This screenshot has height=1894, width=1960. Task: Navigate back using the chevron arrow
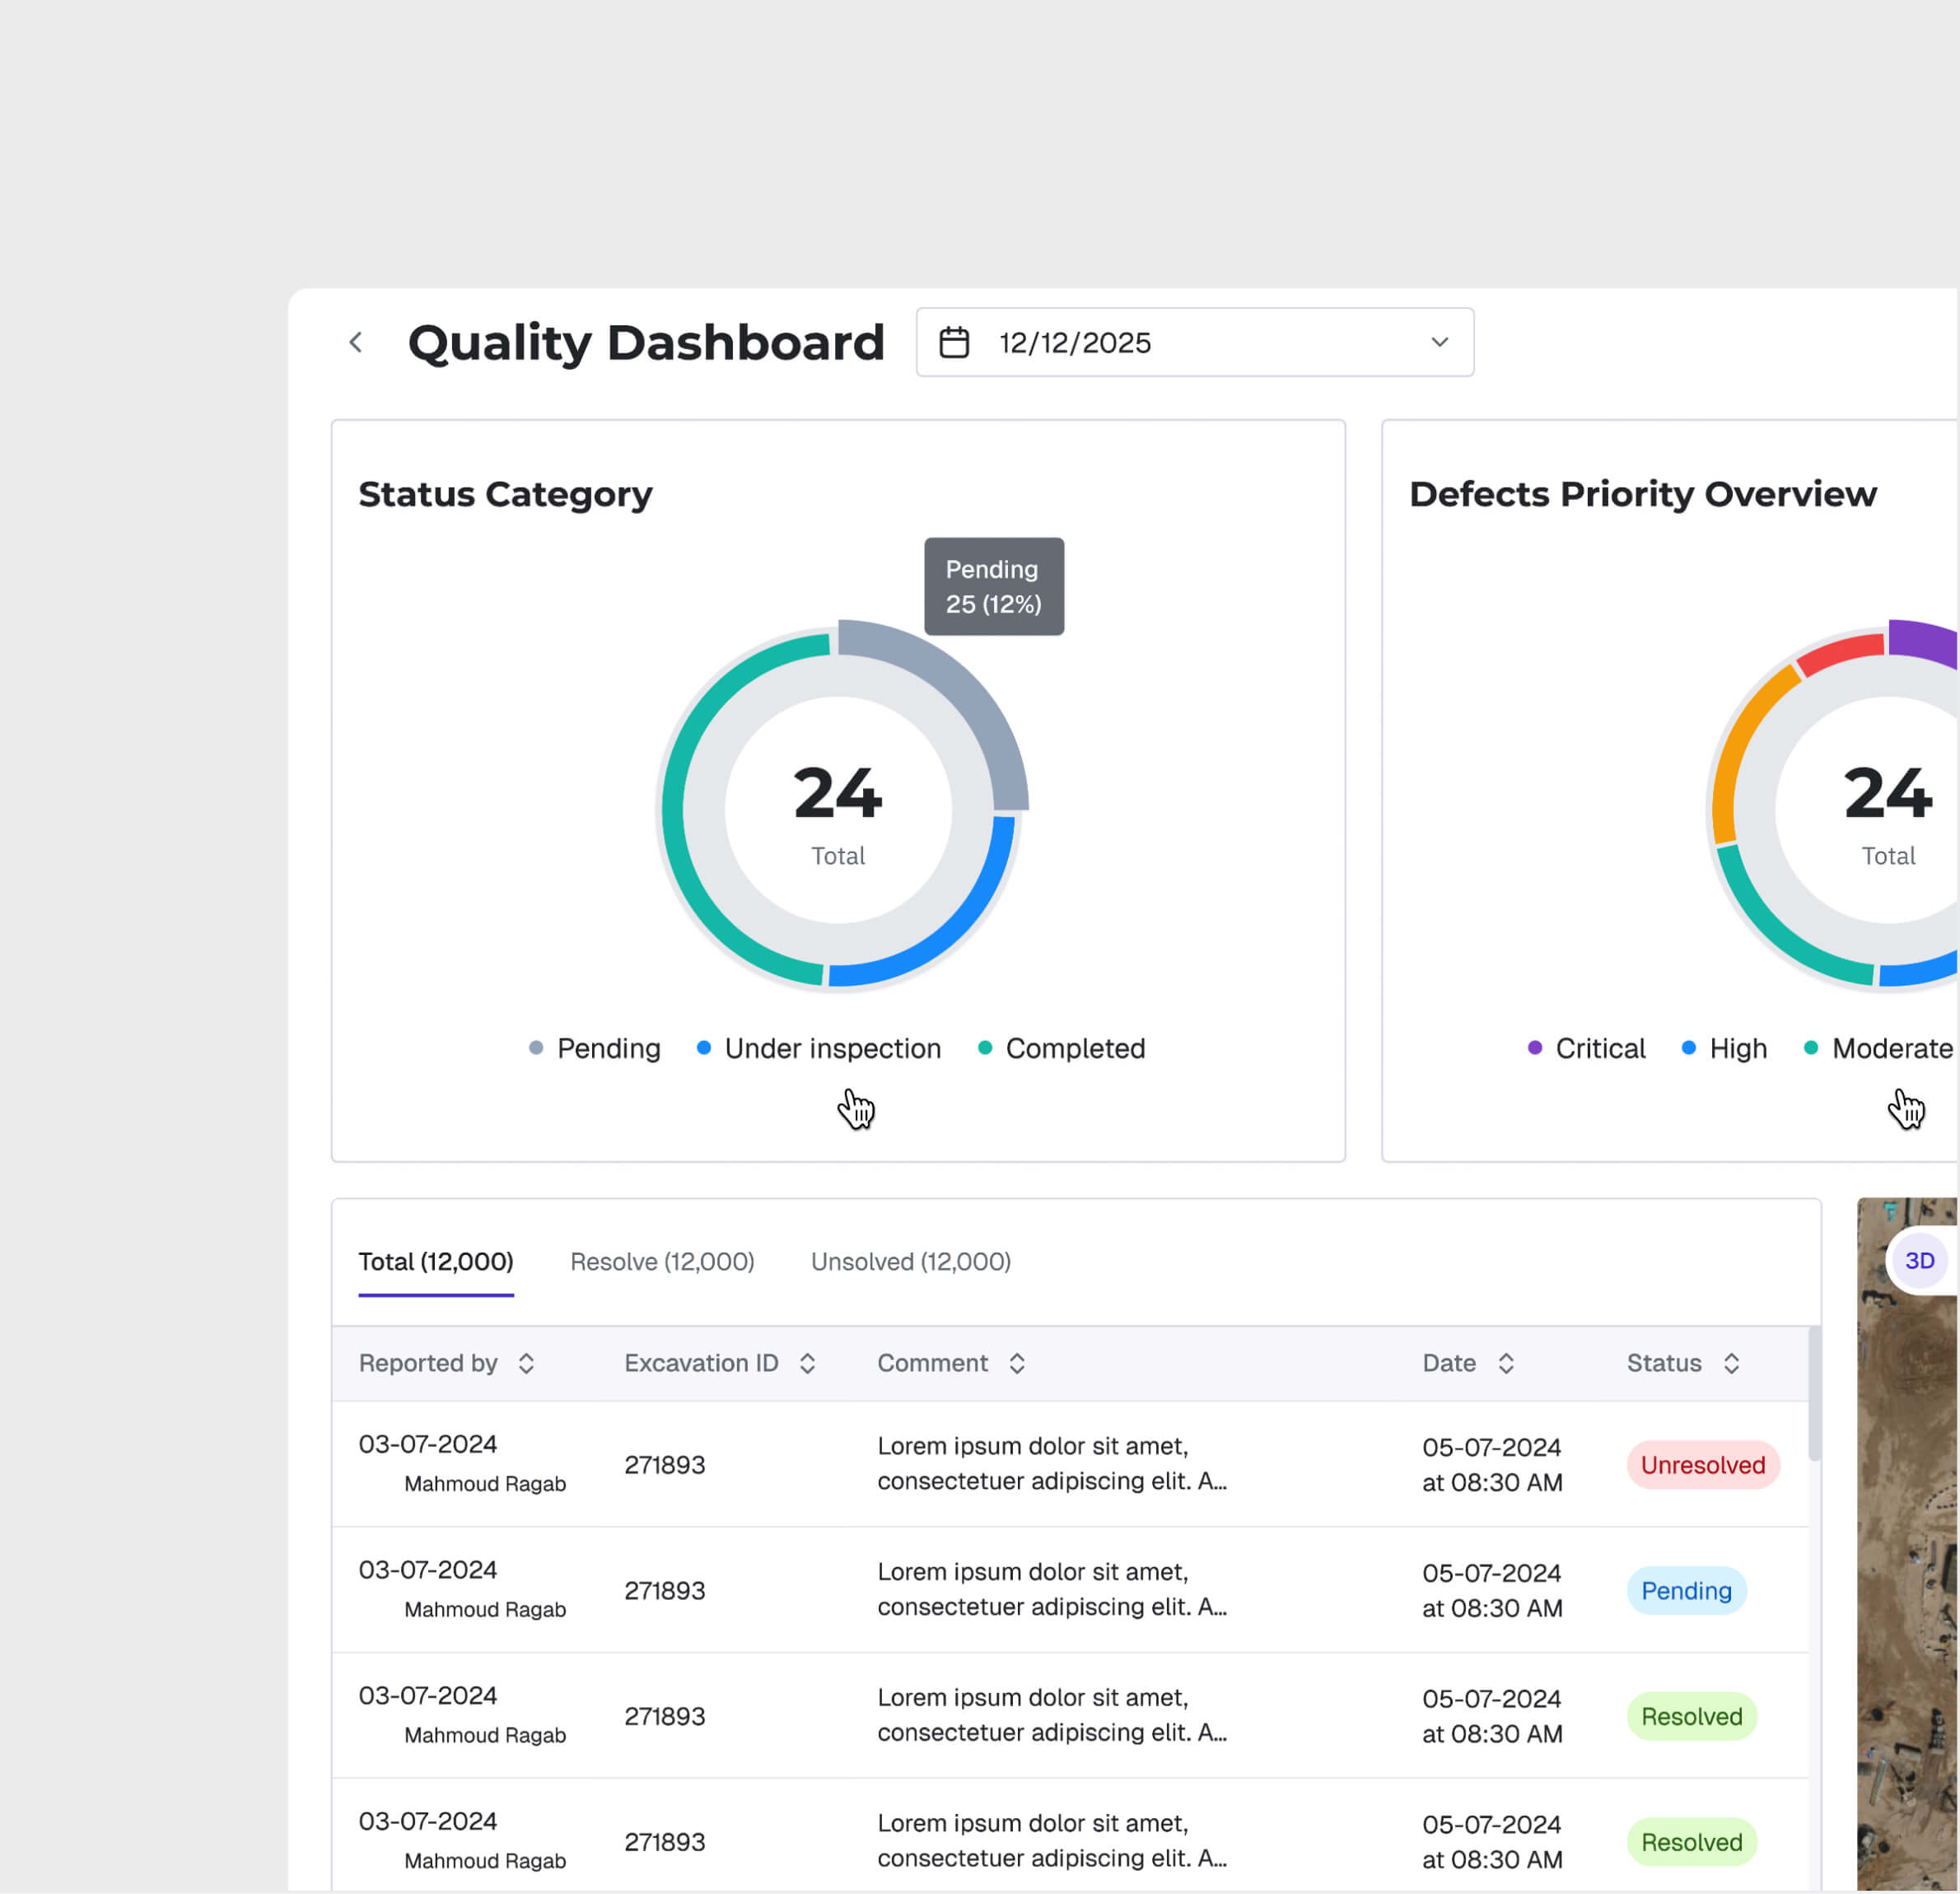point(356,342)
